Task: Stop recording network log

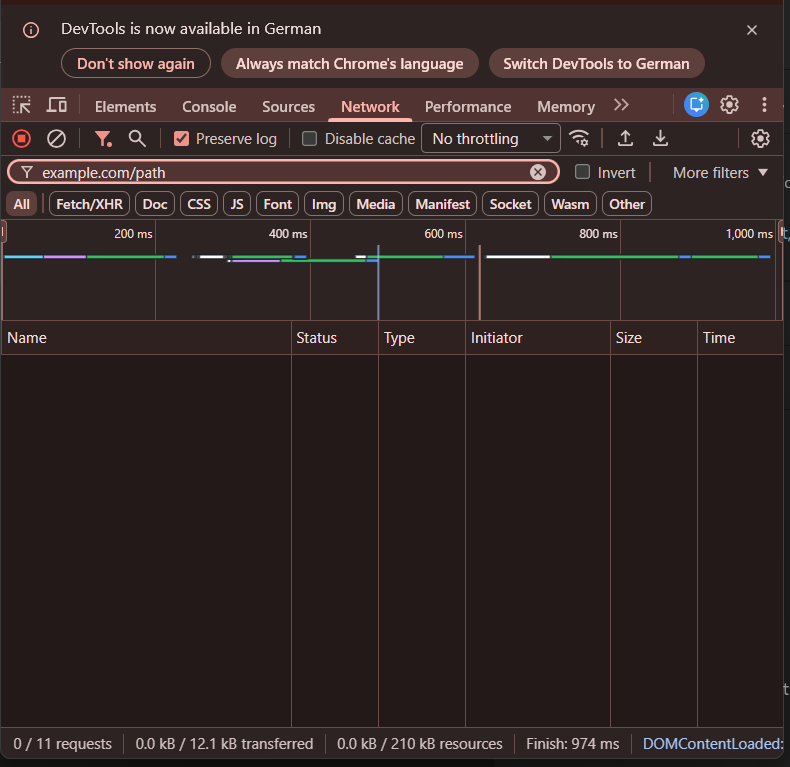Action: click(22, 139)
